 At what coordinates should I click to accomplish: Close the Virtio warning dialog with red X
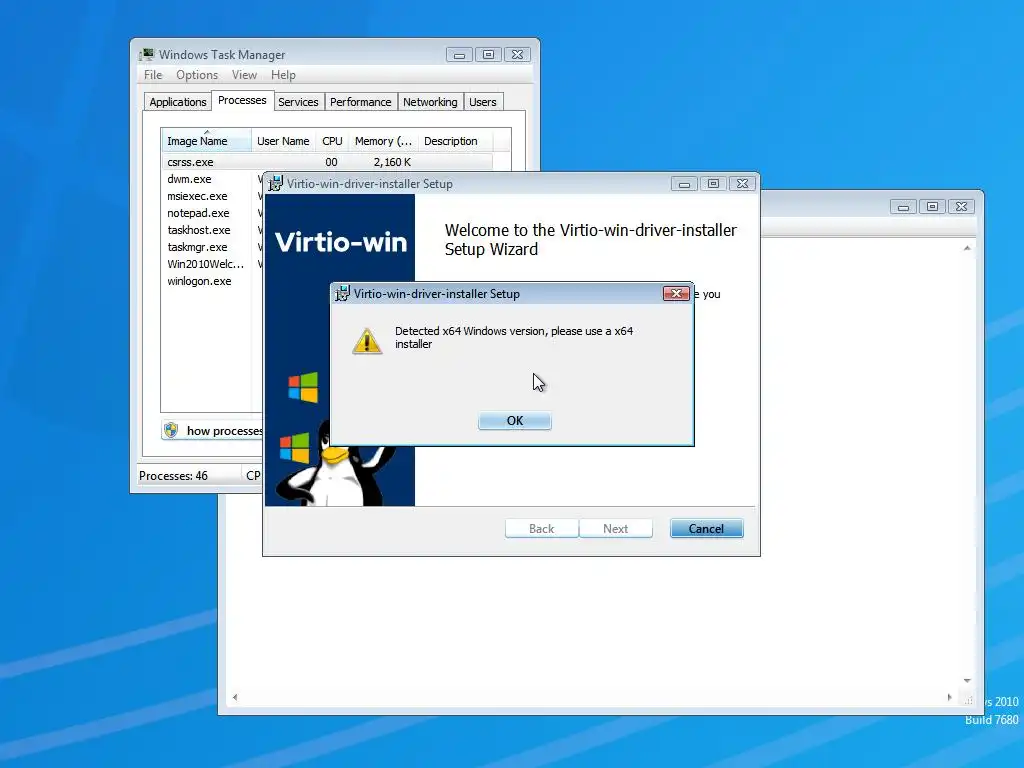click(676, 293)
